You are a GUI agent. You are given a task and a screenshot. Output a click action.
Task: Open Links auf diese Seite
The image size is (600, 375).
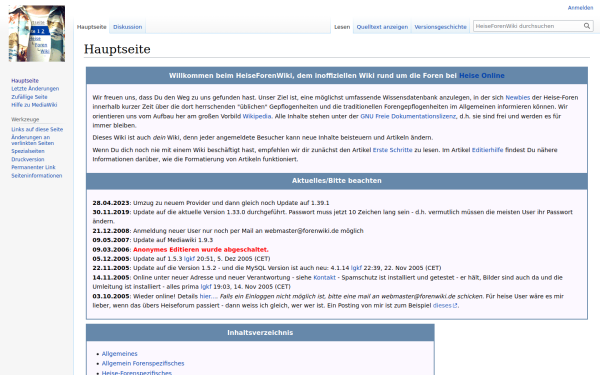pyautogui.click(x=37, y=129)
